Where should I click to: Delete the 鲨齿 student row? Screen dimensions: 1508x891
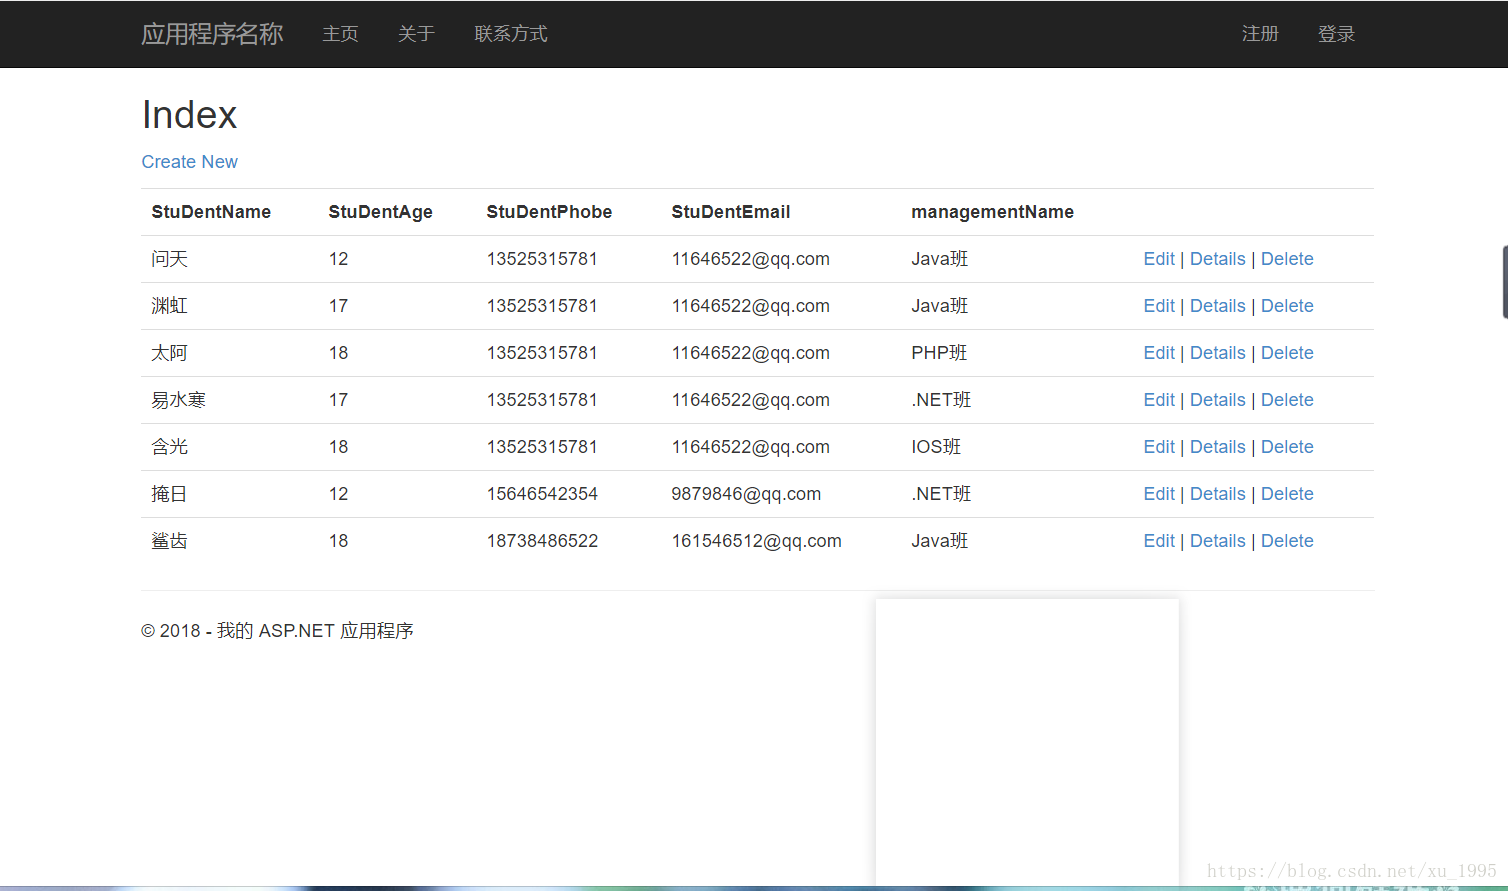coord(1287,541)
